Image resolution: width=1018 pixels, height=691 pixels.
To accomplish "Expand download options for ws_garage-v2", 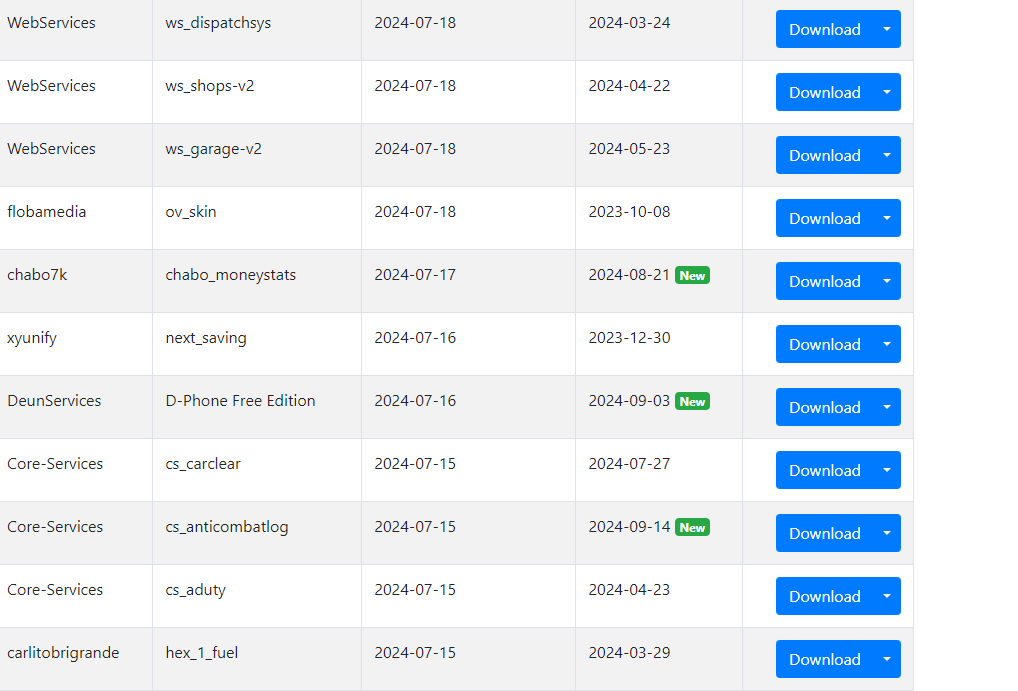I will click(887, 155).
